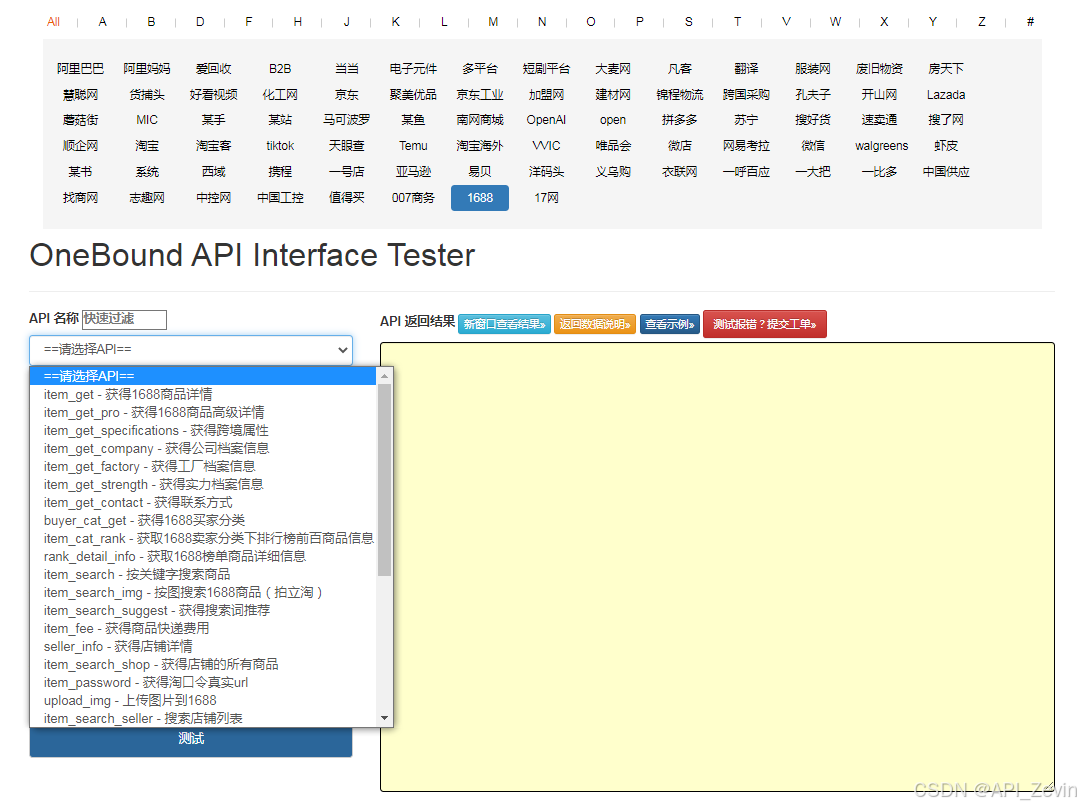Image resolution: width=1081 pixels, height=807 pixels.
Task: Select upload_img option
Action: tap(203, 700)
